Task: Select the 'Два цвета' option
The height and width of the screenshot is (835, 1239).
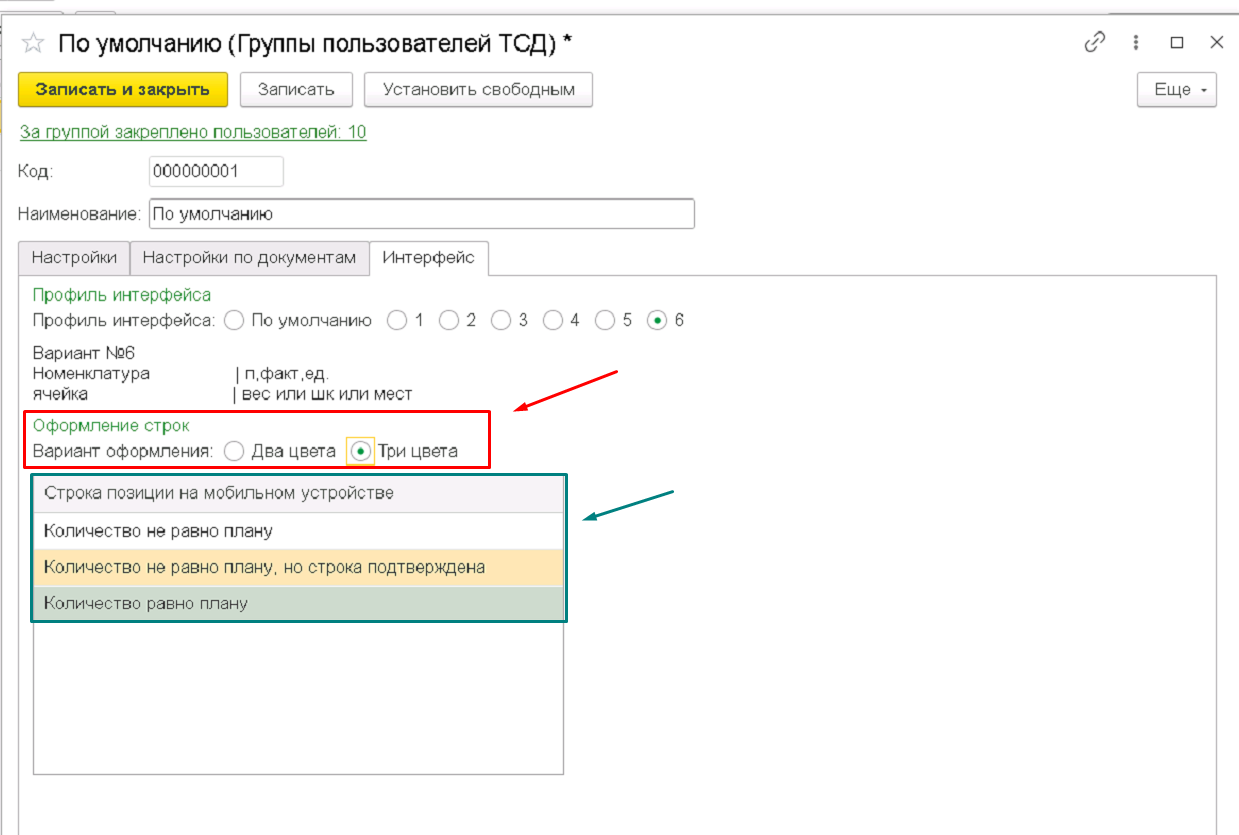Action: pos(235,451)
